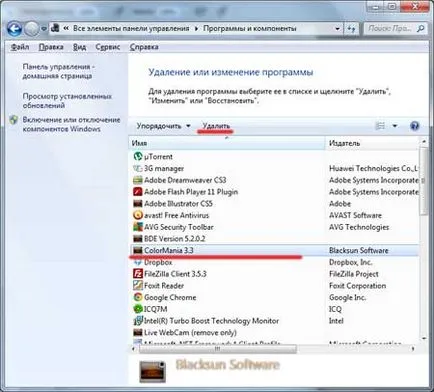Click the horizontal scrollbar thumb

217,349
